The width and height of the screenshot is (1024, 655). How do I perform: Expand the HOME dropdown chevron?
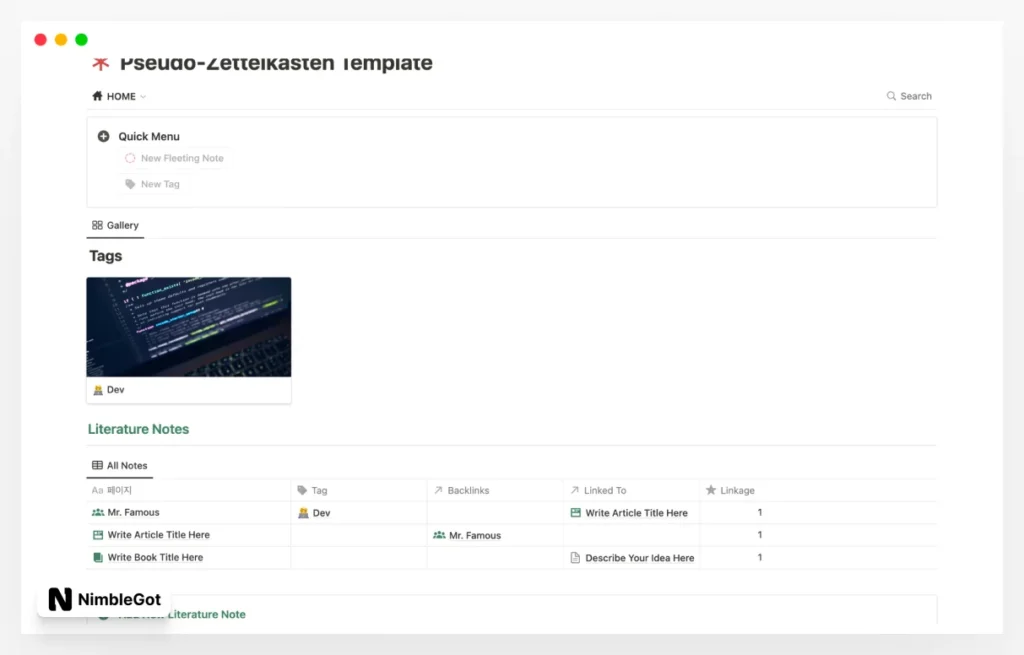(x=143, y=97)
